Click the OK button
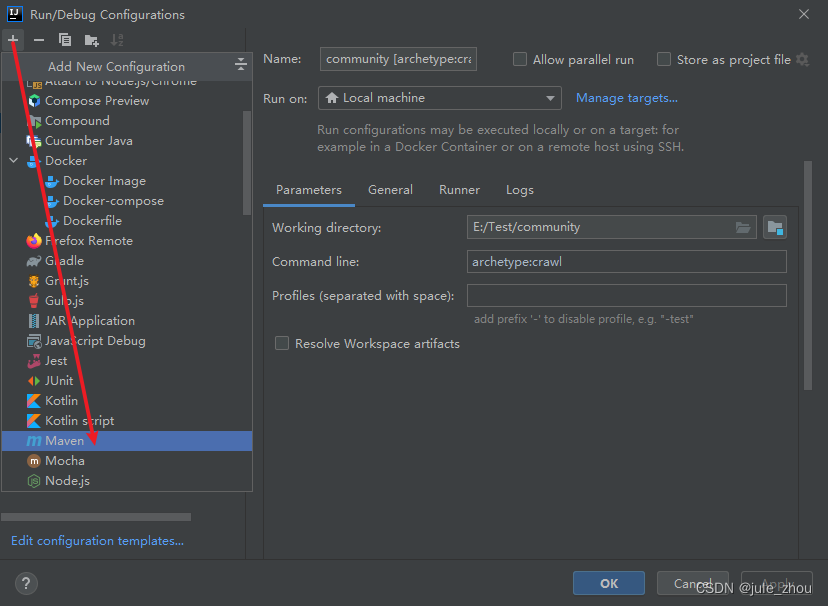Screen dimensions: 828x606 pyautogui.click(x=609, y=583)
